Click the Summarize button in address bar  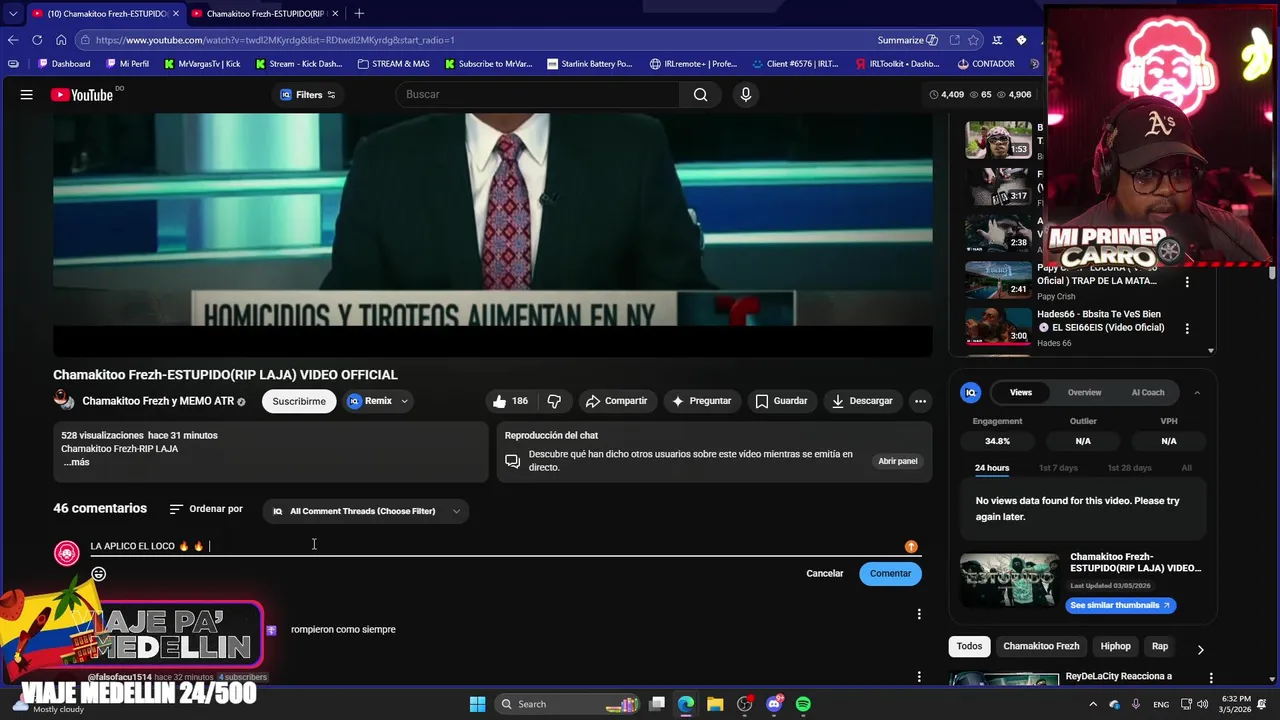tap(908, 40)
